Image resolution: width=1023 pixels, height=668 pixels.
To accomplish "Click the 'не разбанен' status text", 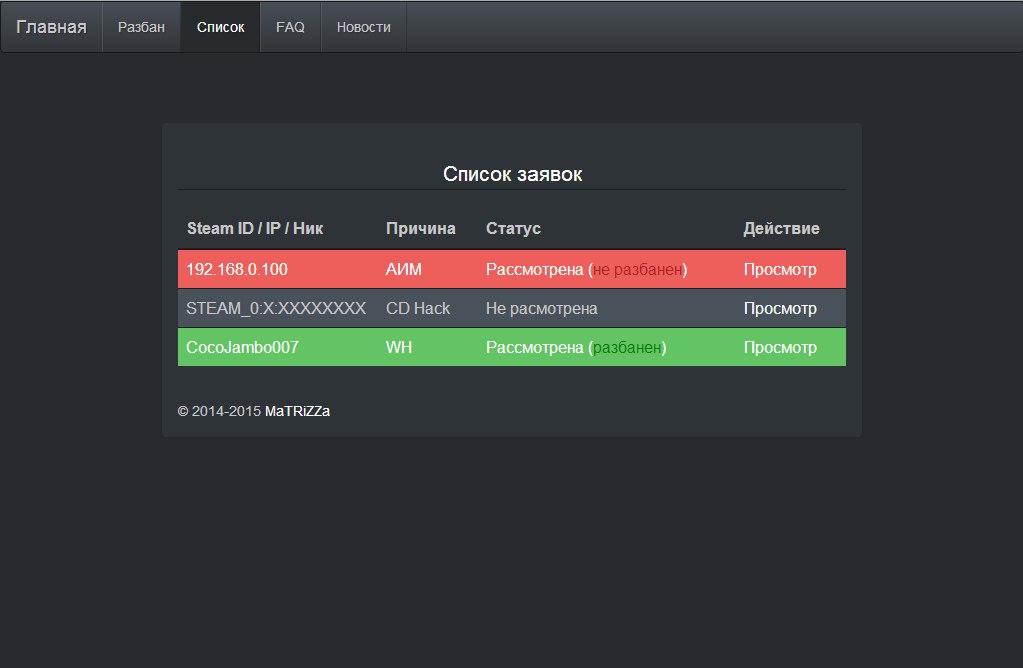I will pyautogui.click(x=637, y=269).
